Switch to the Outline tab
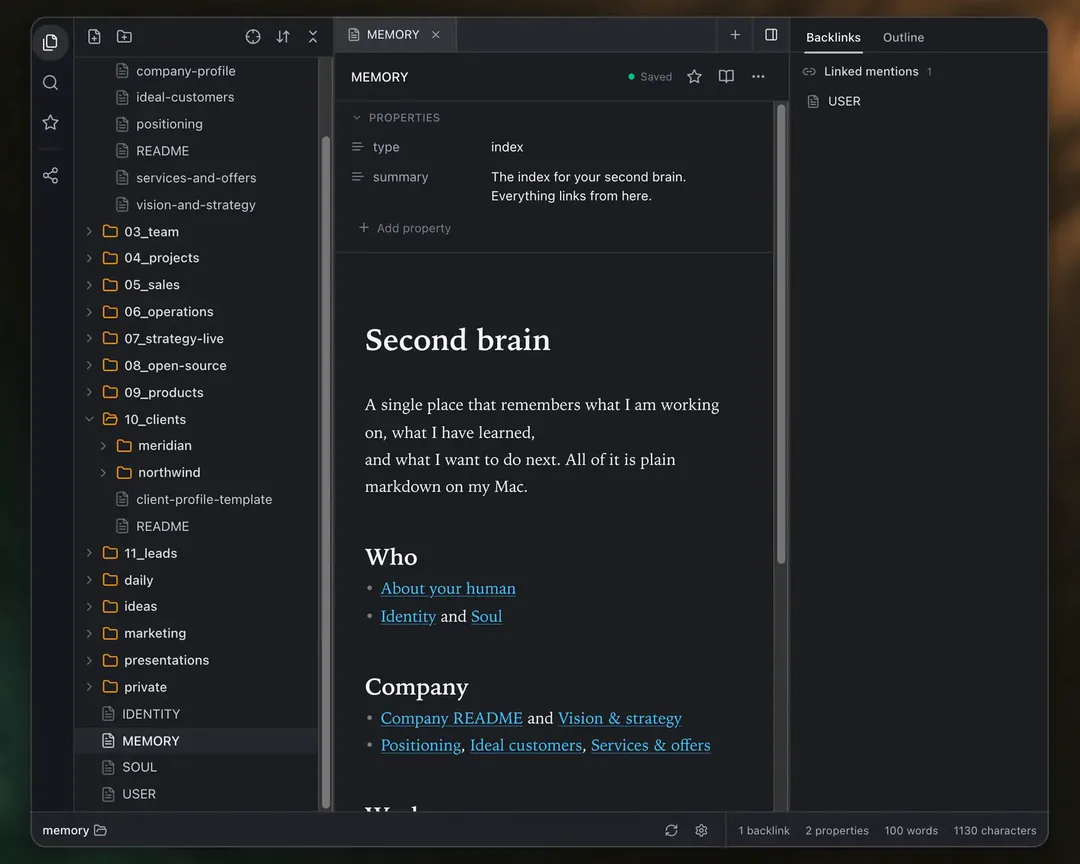 903,37
